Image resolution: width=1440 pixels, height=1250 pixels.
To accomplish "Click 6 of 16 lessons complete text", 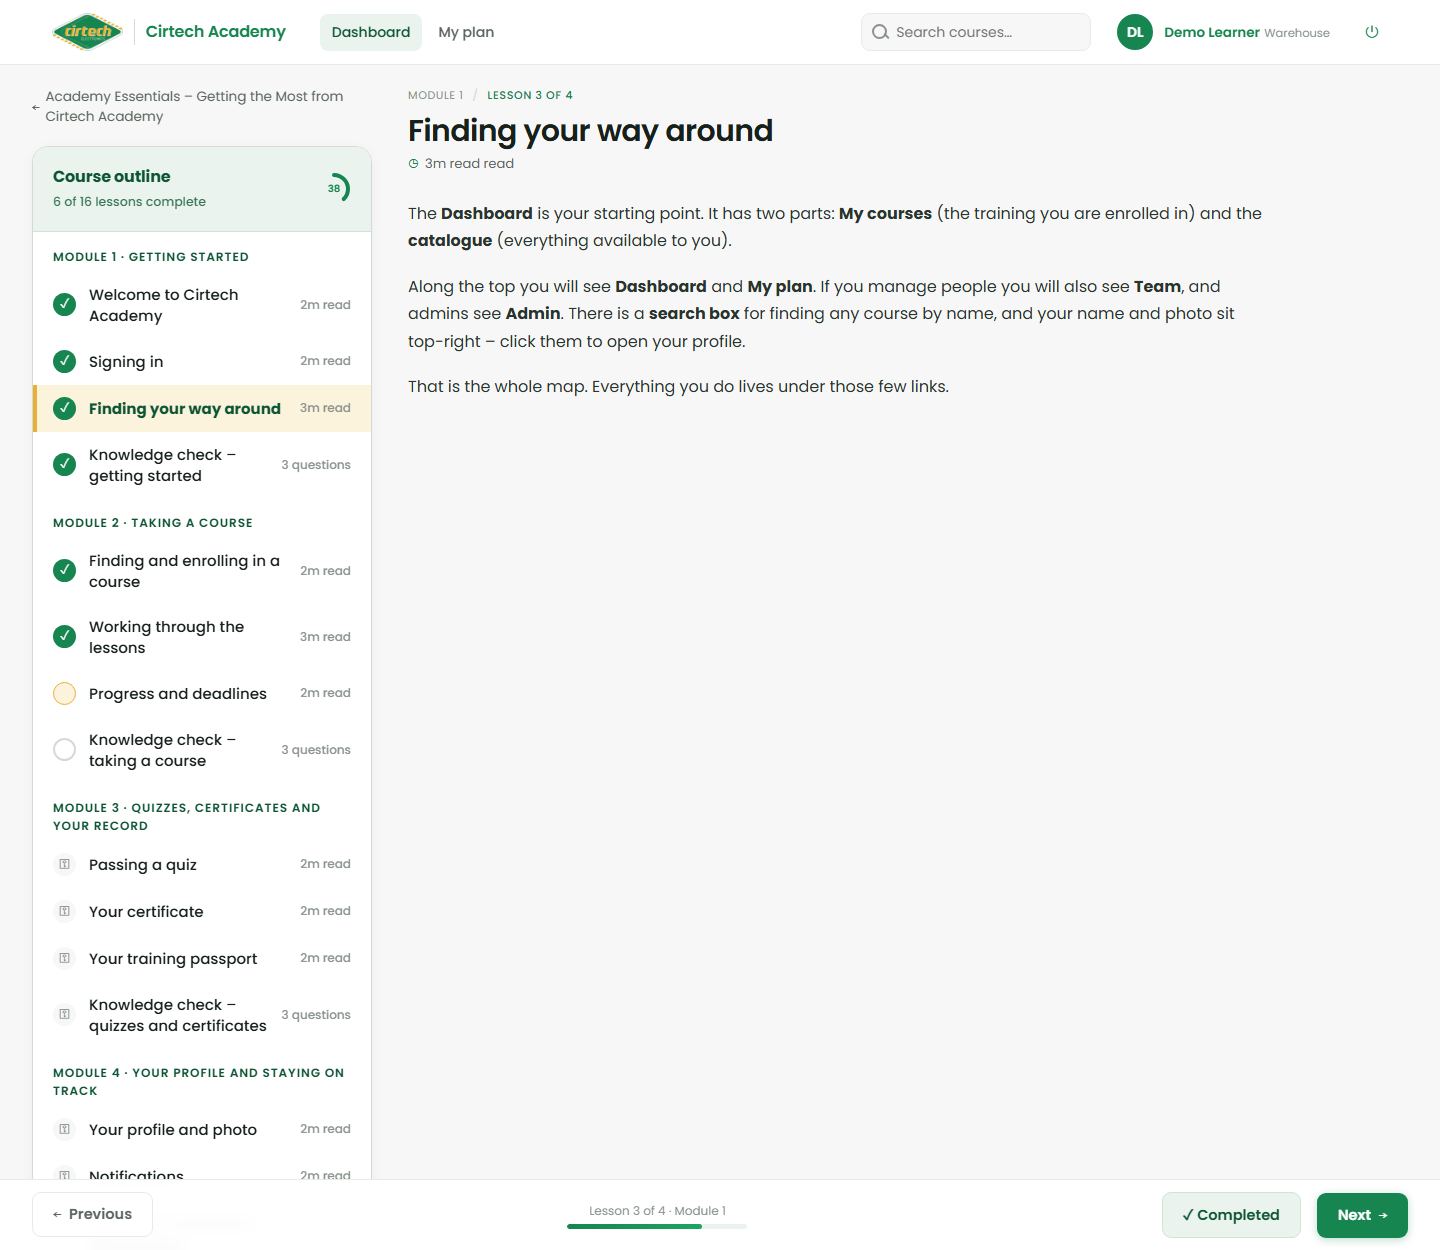I will coord(129,201).
